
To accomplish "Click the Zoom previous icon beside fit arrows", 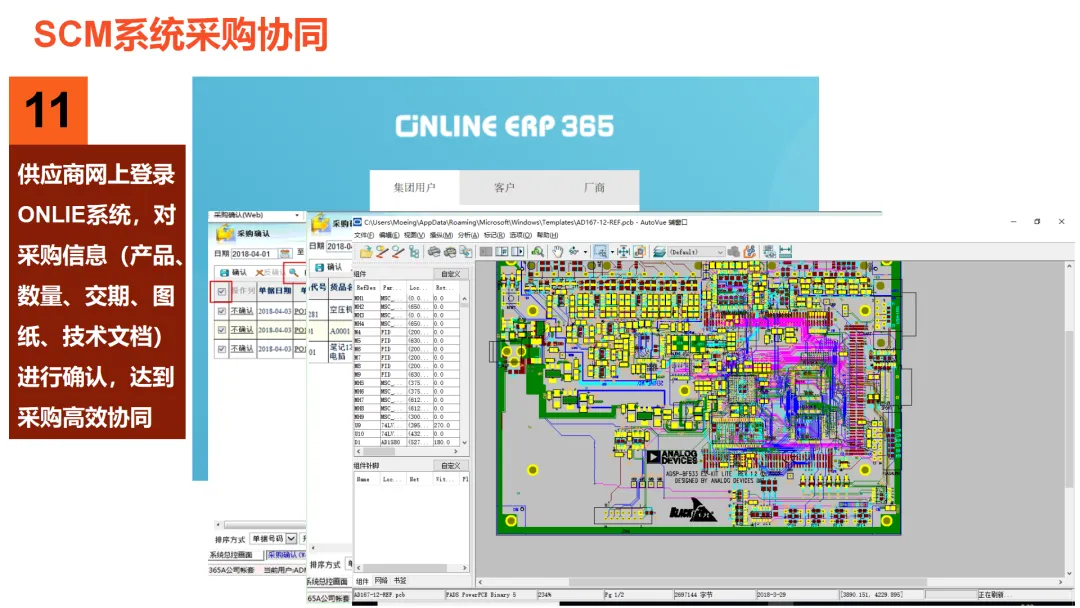I will (639, 252).
